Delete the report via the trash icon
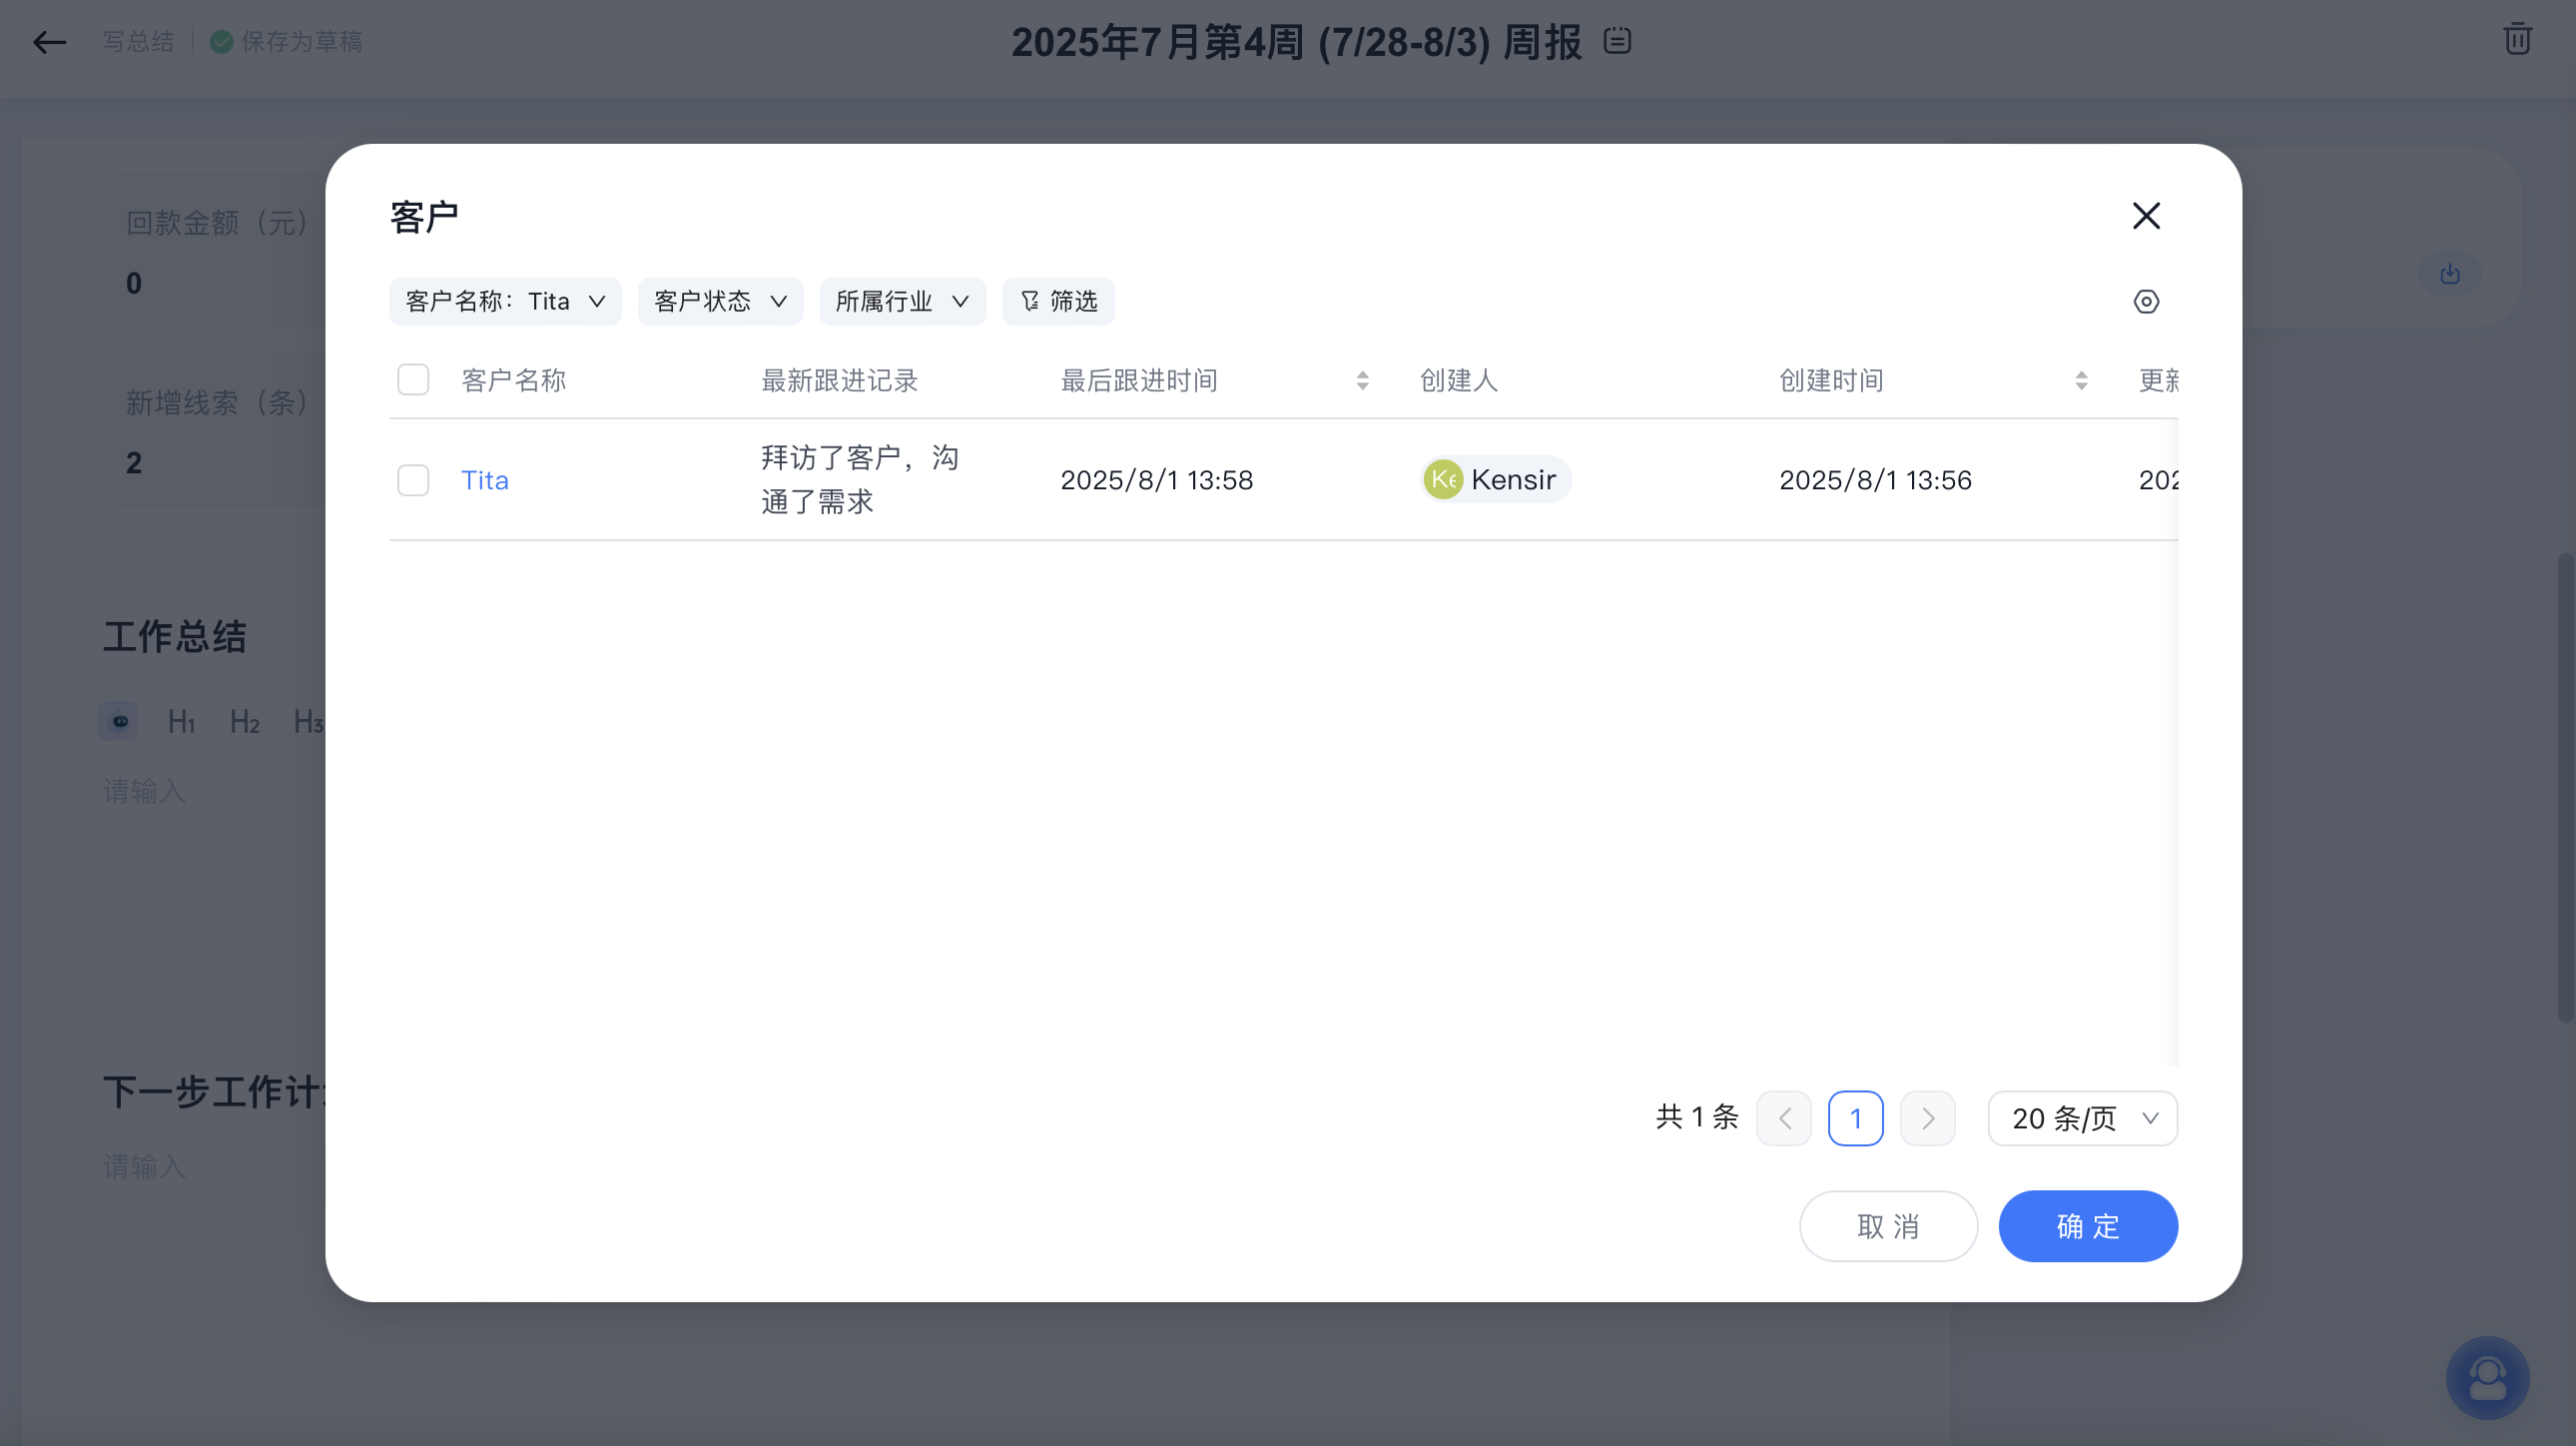 tap(2516, 39)
